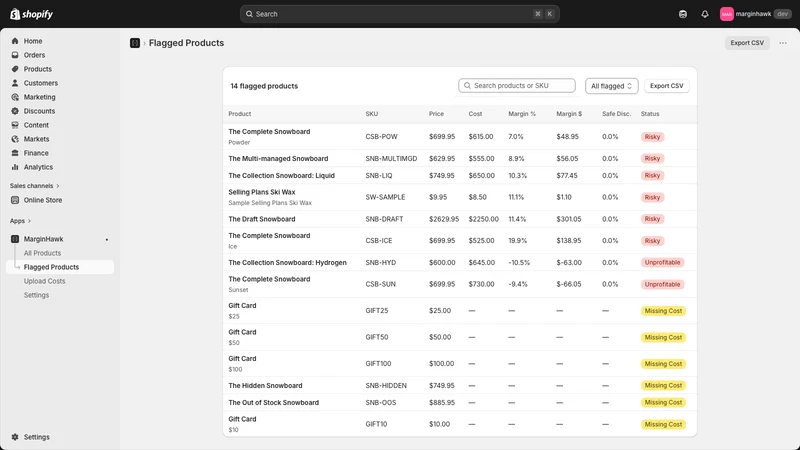The height and width of the screenshot is (450, 800).
Task: Expand the Apps section
Action: (x=20, y=221)
